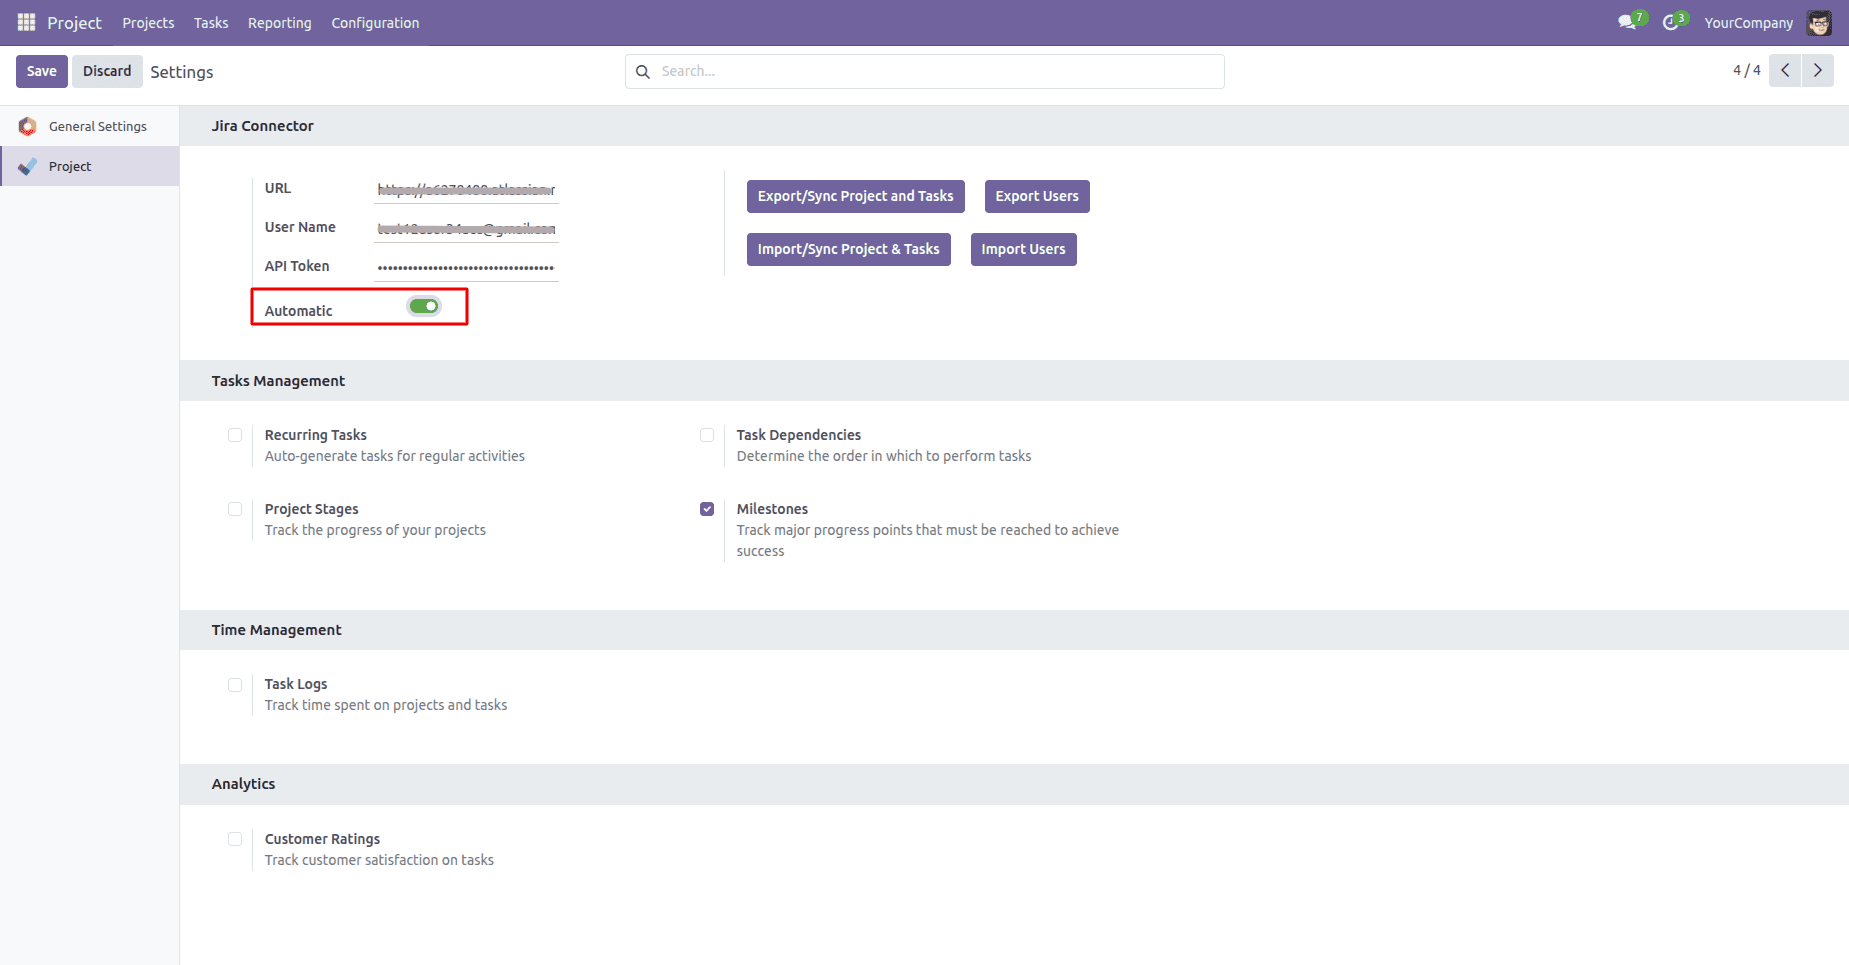Click the Customer Ratings label
The width and height of the screenshot is (1849, 965).
(x=323, y=839)
